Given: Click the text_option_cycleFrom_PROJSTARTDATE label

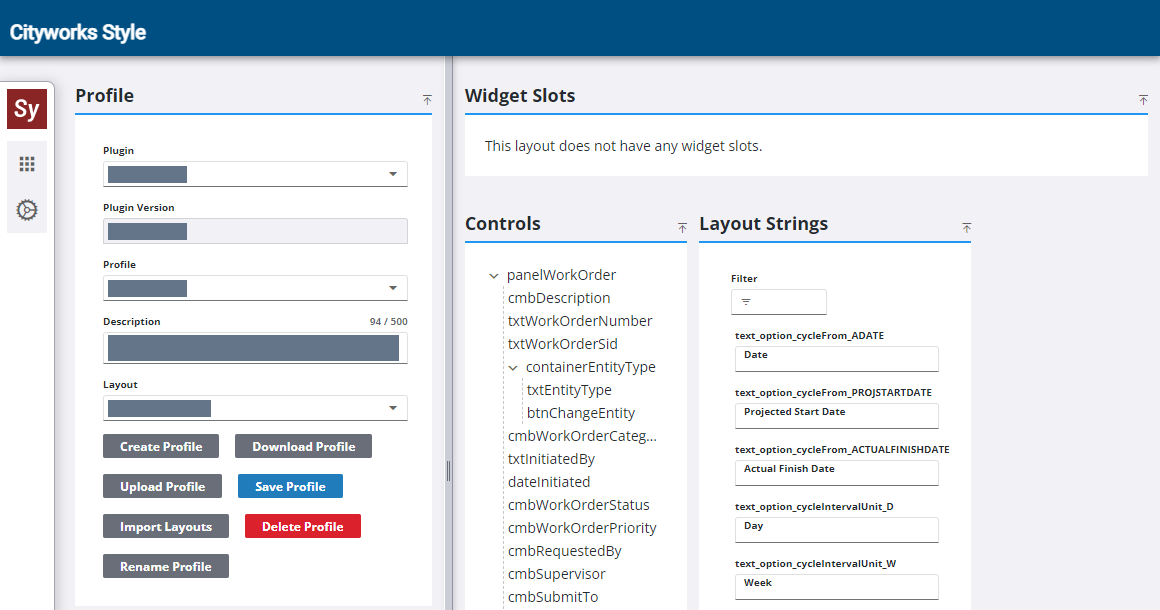Looking at the screenshot, I should point(833,393).
